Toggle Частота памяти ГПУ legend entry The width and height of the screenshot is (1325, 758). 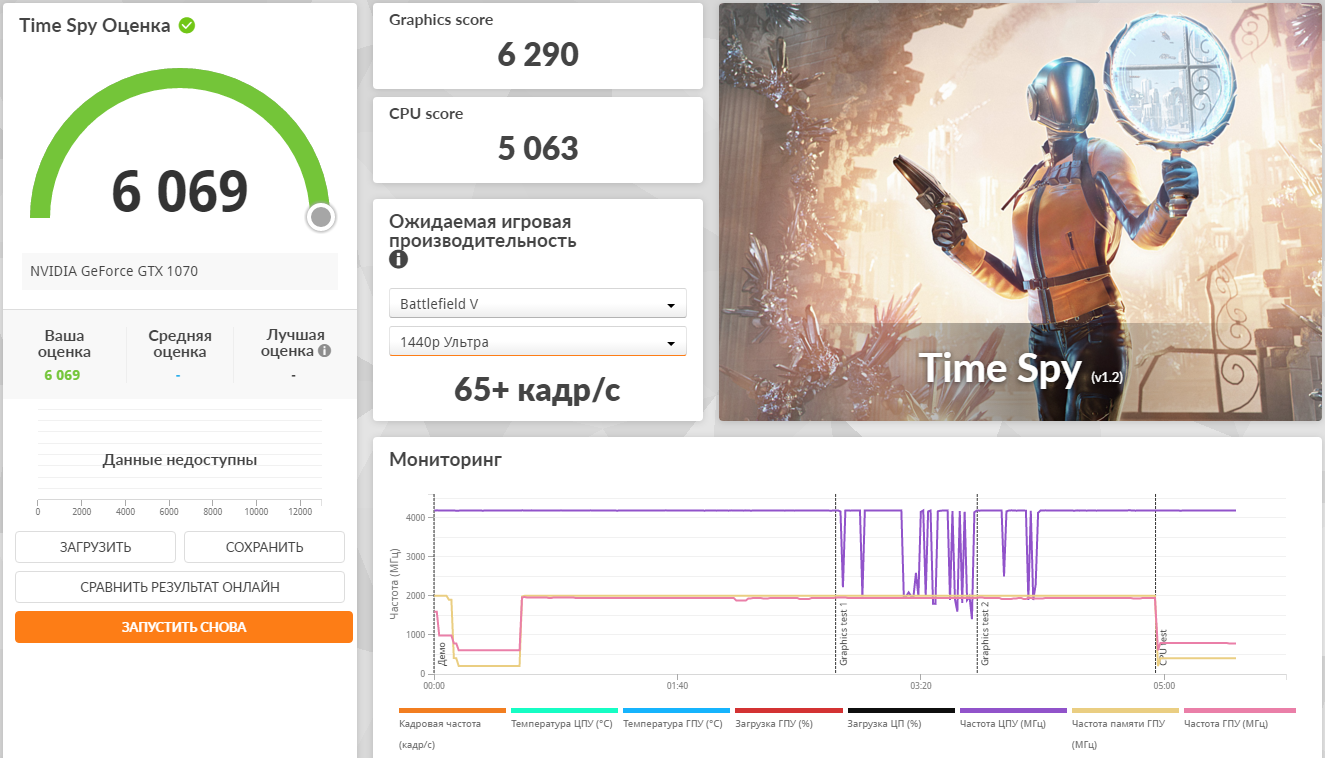(1124, 728)
